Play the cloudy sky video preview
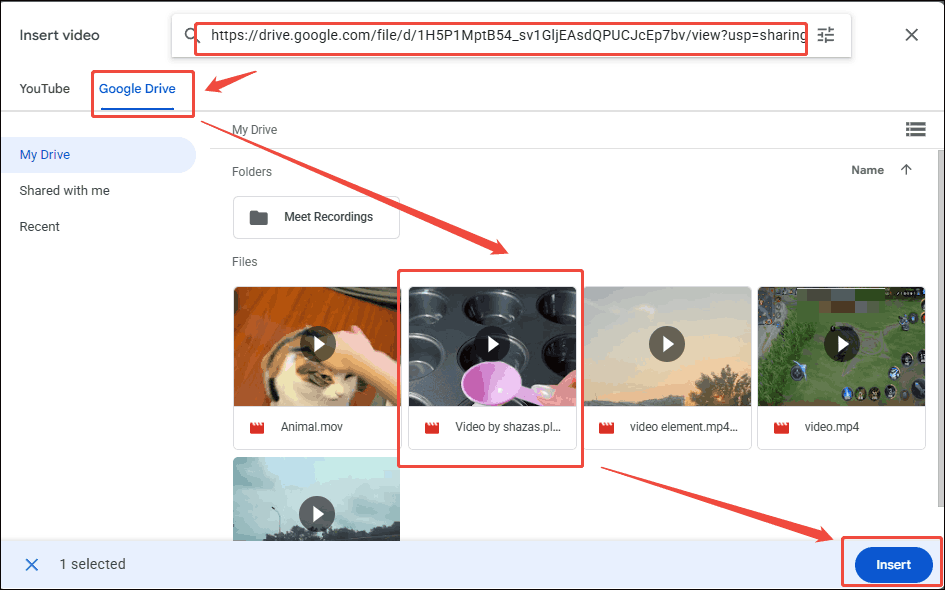 pyautogui.click(x=317, y=513)
